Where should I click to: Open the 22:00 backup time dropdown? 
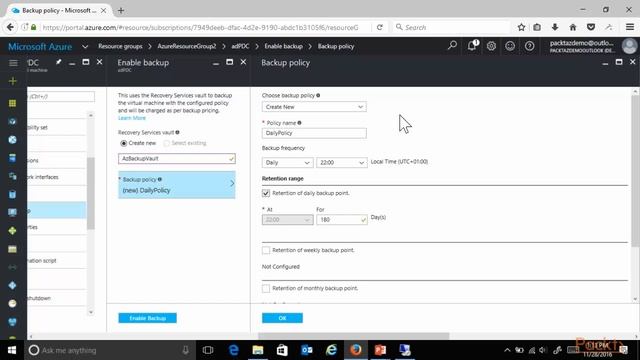(342, 162)
